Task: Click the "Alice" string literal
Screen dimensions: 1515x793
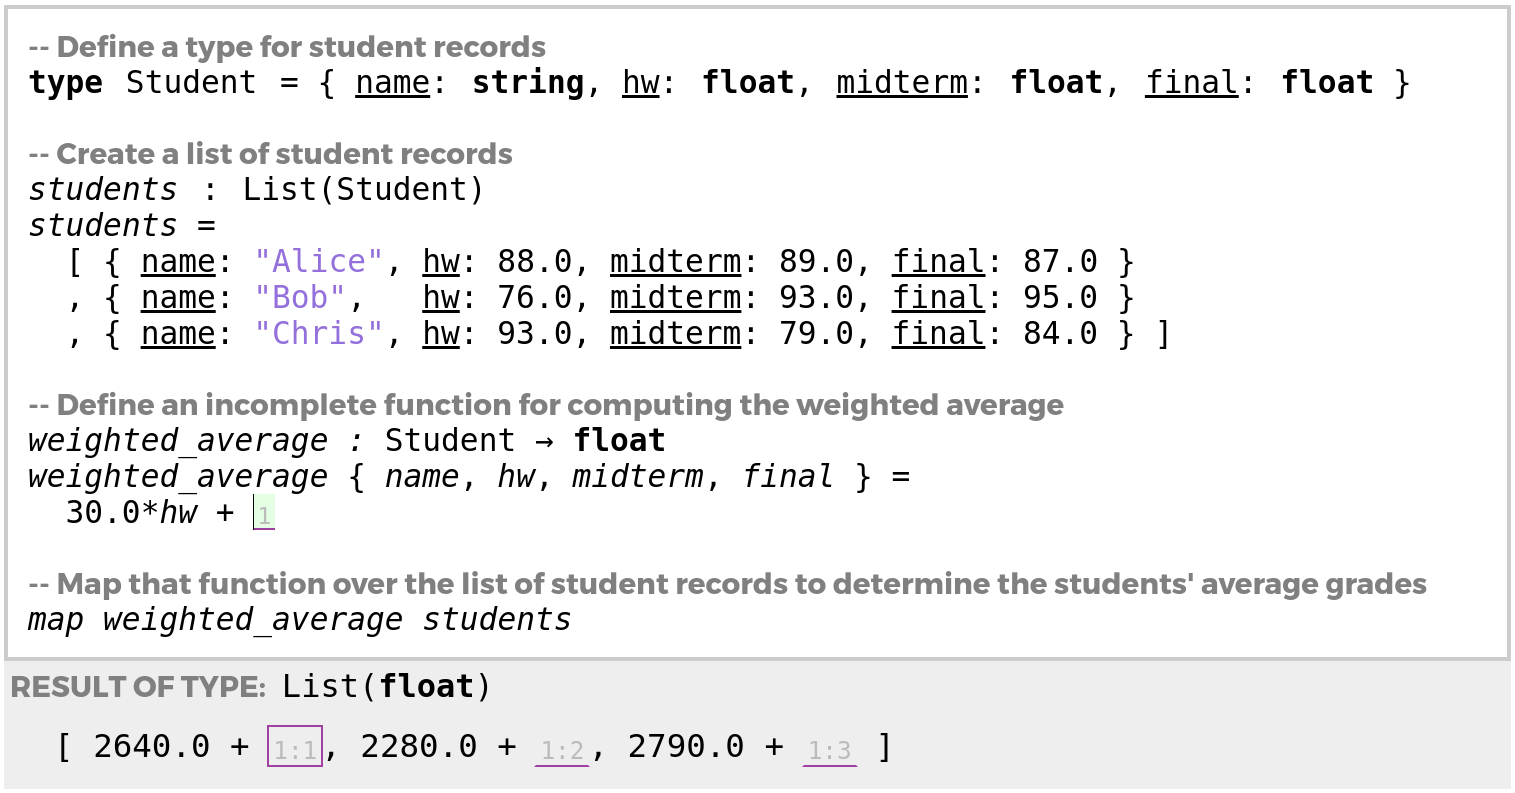Action: coord(319,262)
